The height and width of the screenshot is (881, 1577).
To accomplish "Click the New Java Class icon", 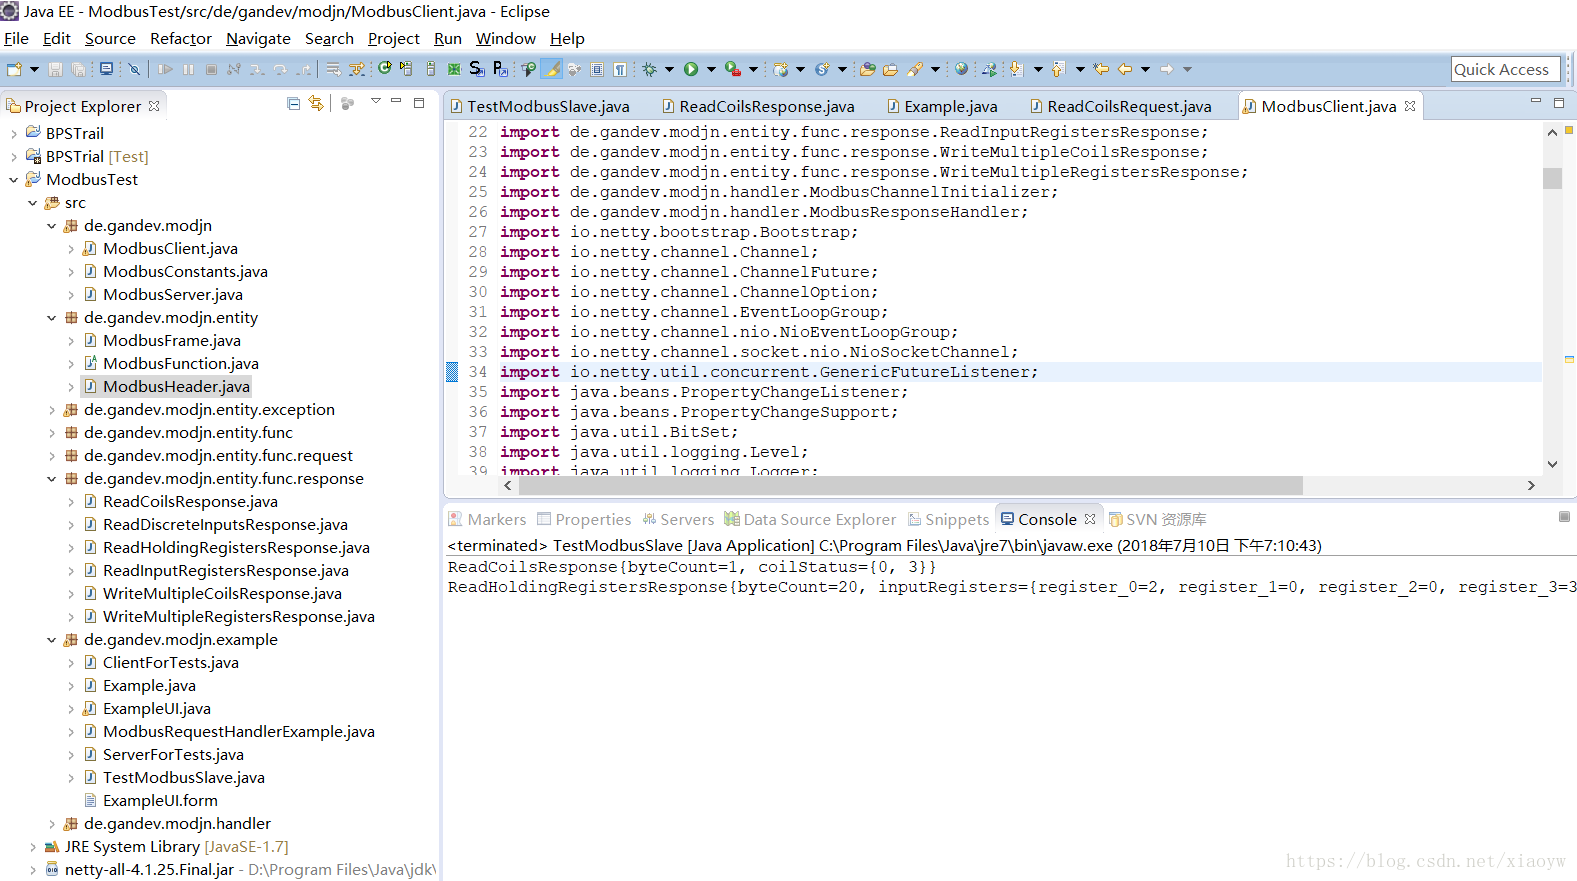I will (822, 69).
